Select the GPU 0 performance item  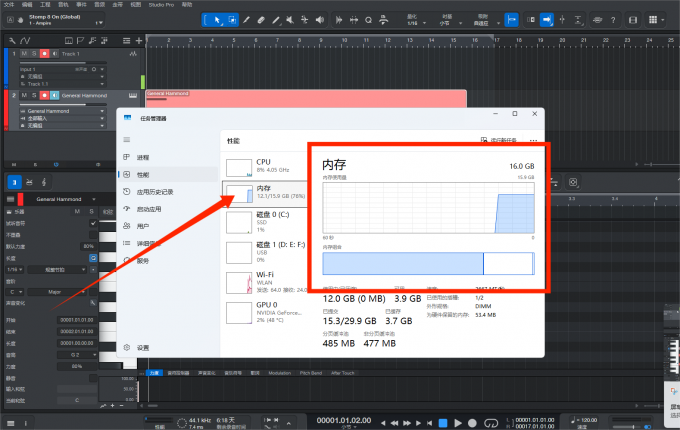(x=265, y=313)
